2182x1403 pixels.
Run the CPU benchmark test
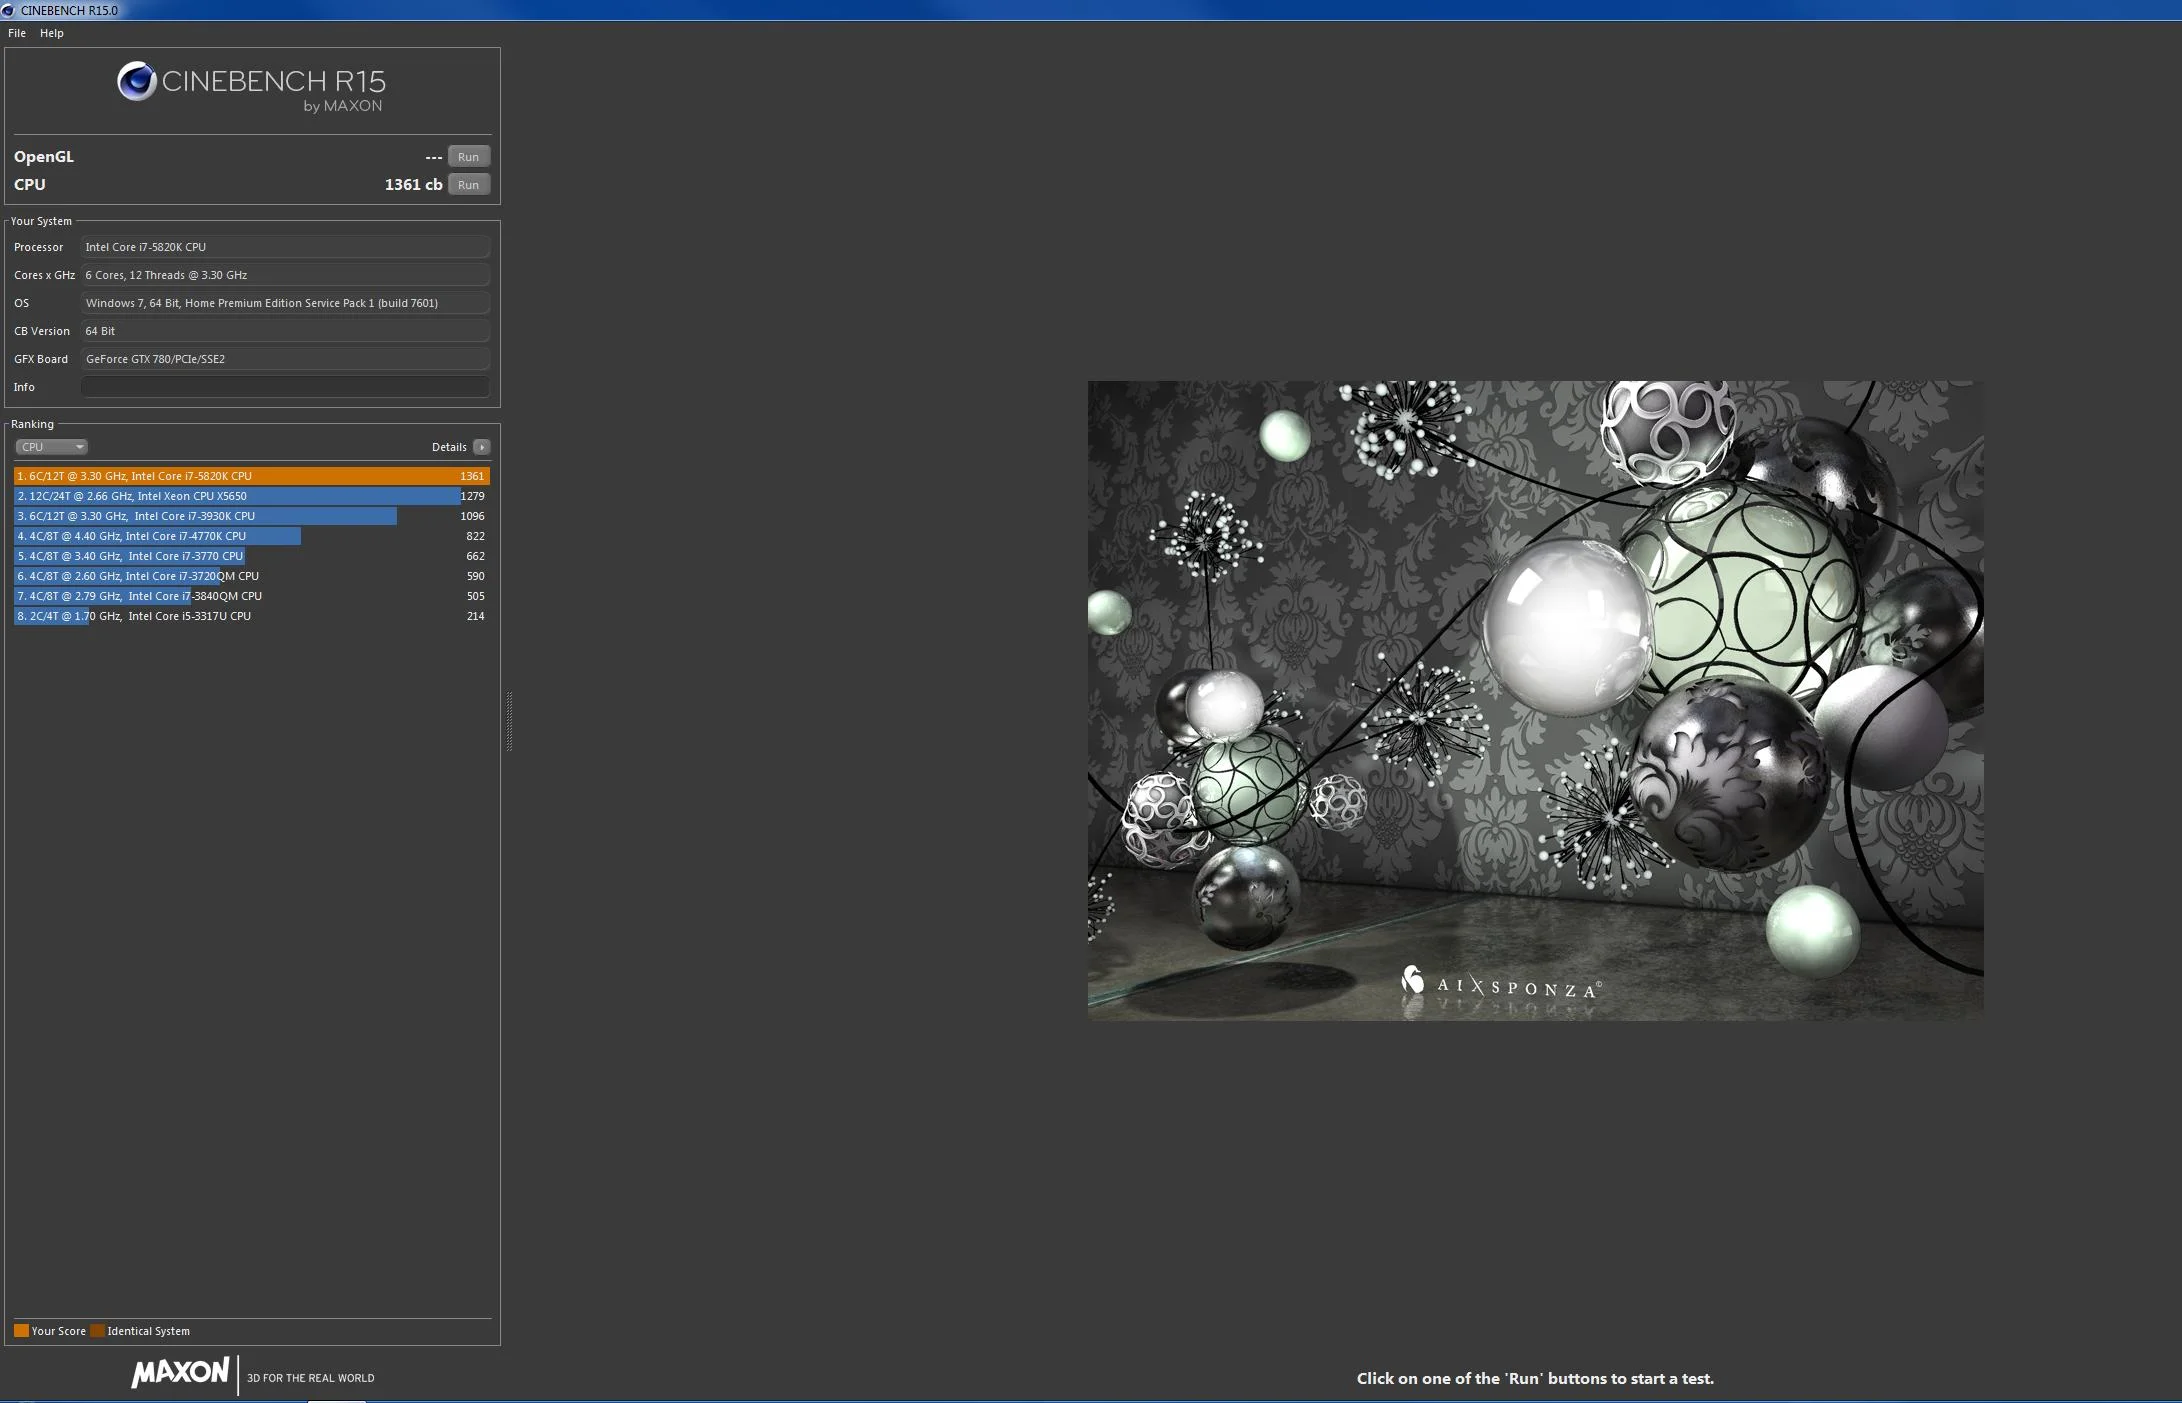(x=468, y=185)
